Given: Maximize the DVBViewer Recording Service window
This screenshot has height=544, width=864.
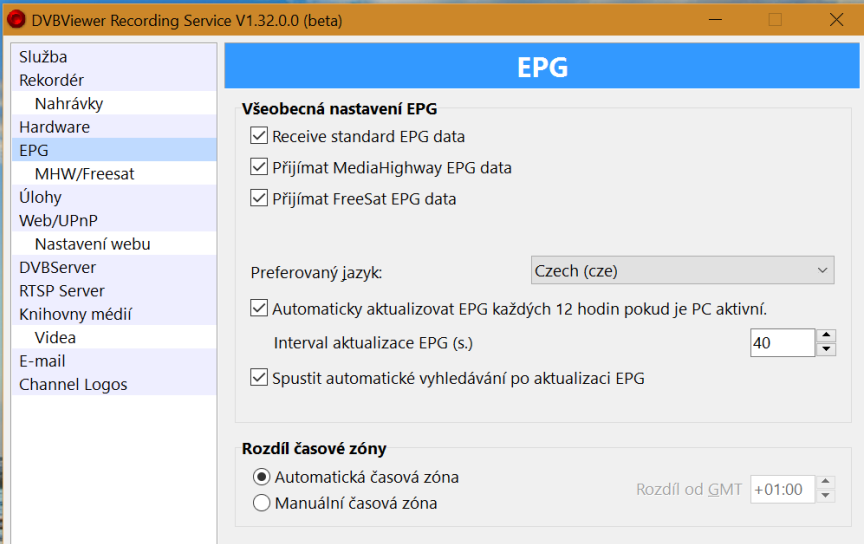Looking at the screenshot, I should coord(775,20).
